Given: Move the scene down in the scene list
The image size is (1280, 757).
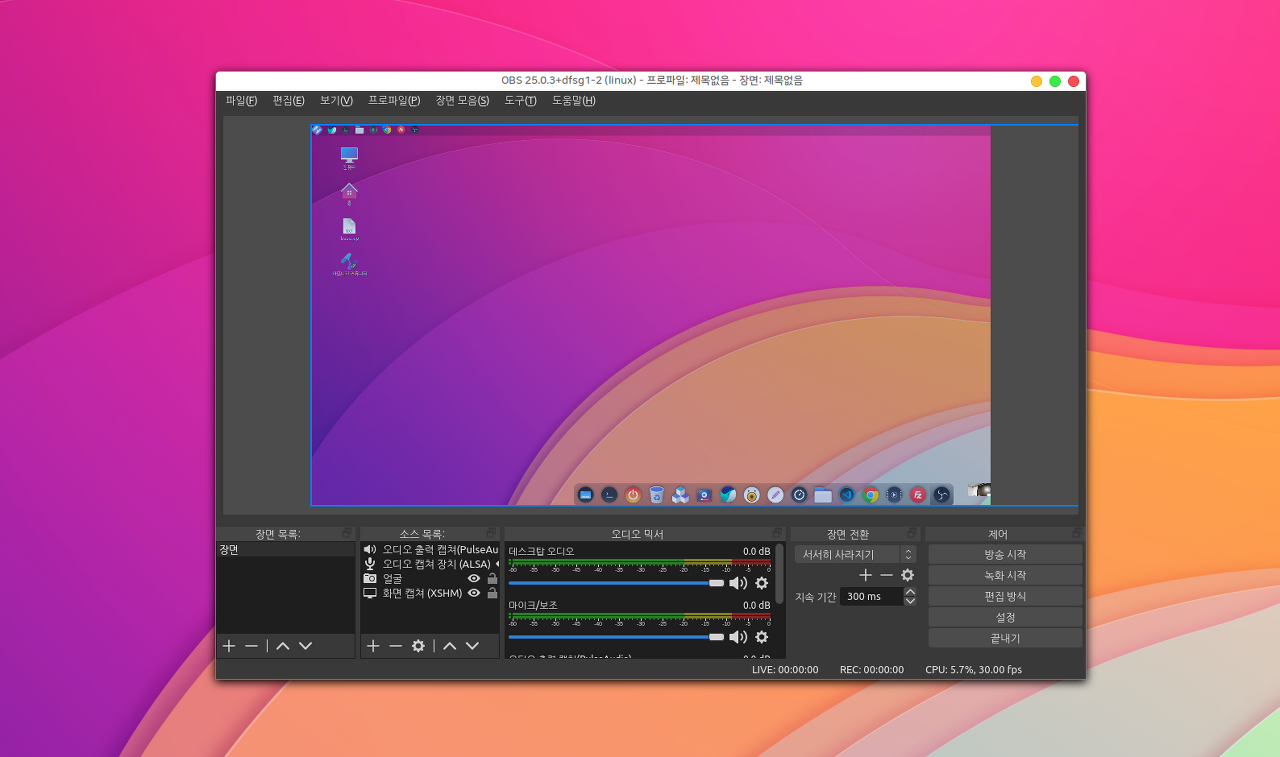Looking at the screenshot, I should pyautogui.click(x=306, y=646).
